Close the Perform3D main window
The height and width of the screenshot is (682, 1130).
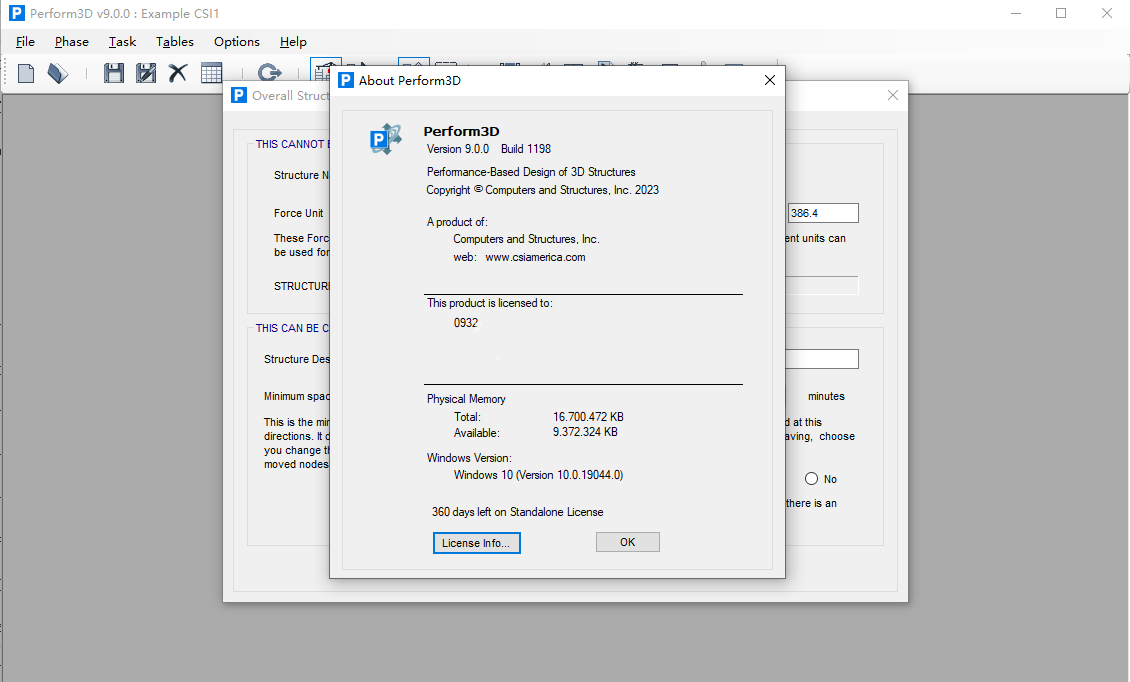(1107, 13)
